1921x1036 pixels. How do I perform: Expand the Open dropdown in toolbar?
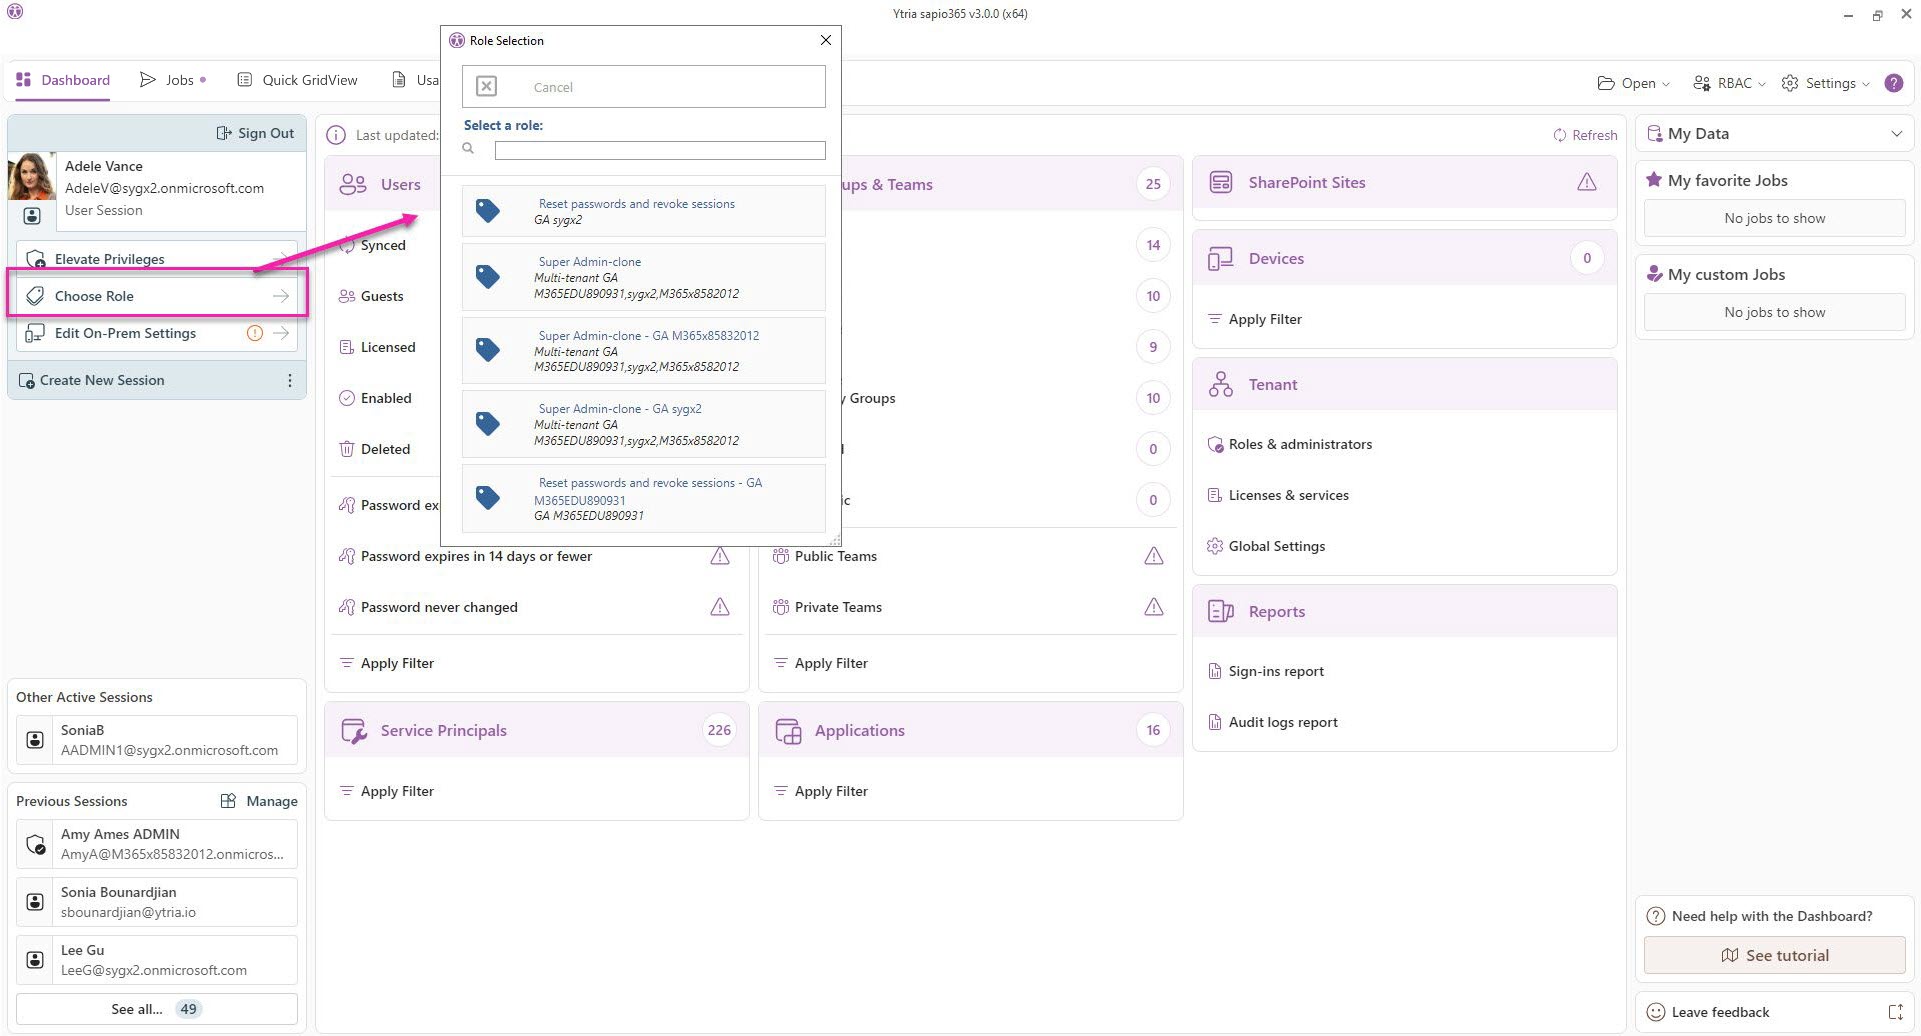[1634, 83]
